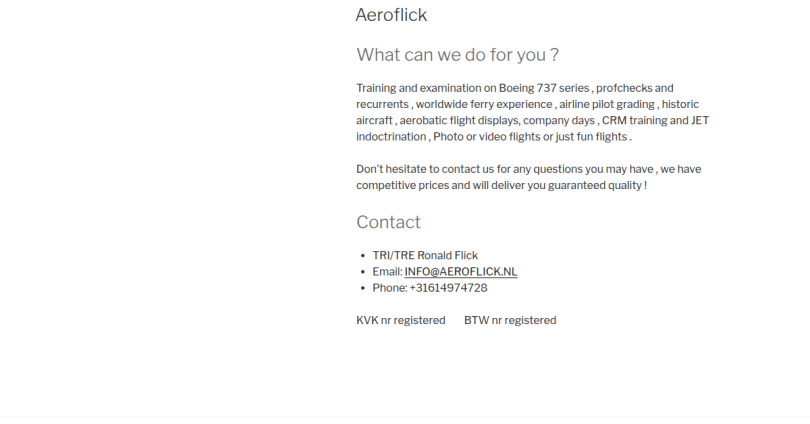Screen dimensions: 810x424
Task: Click the 'Email:' label text
Action: [x=387, y=272]
